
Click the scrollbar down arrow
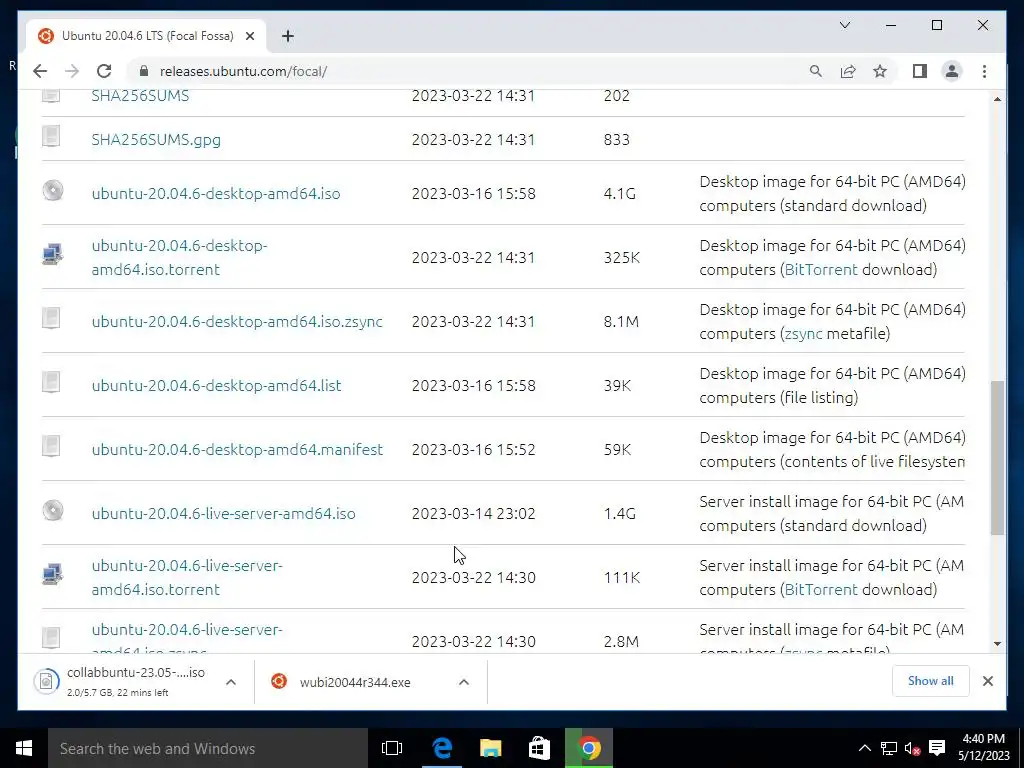point(997,643)
